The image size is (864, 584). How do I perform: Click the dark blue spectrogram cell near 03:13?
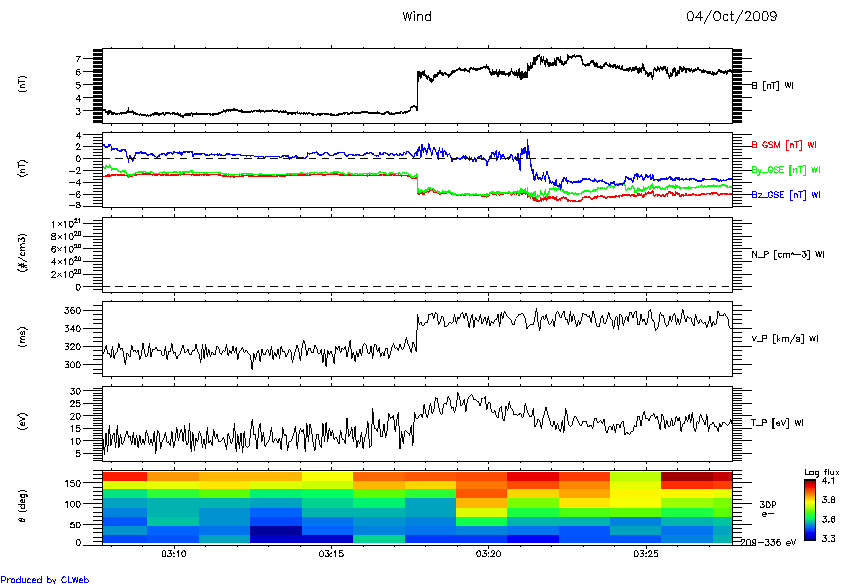275,531
